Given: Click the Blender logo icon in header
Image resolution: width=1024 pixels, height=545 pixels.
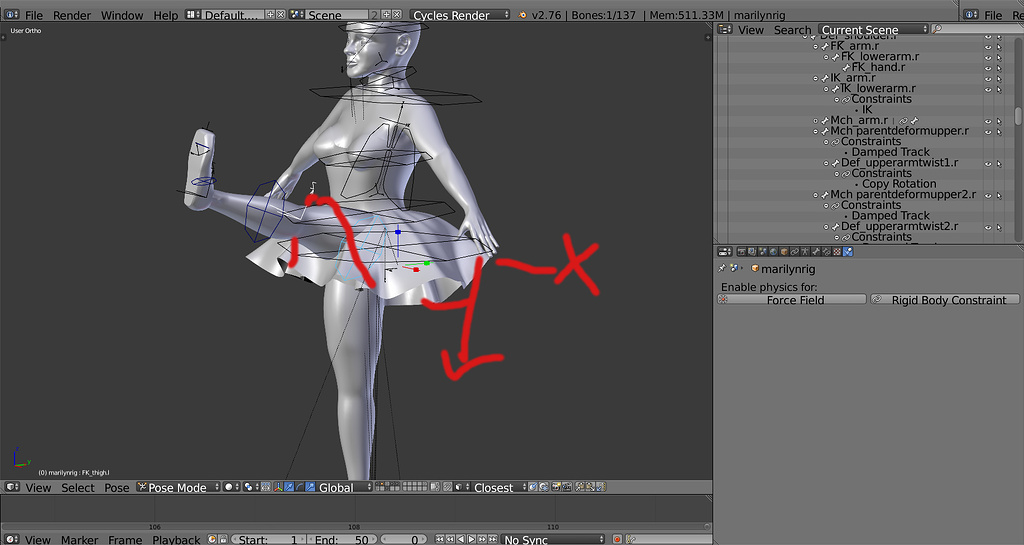Looking at the screenshot, I should point(522,14).
